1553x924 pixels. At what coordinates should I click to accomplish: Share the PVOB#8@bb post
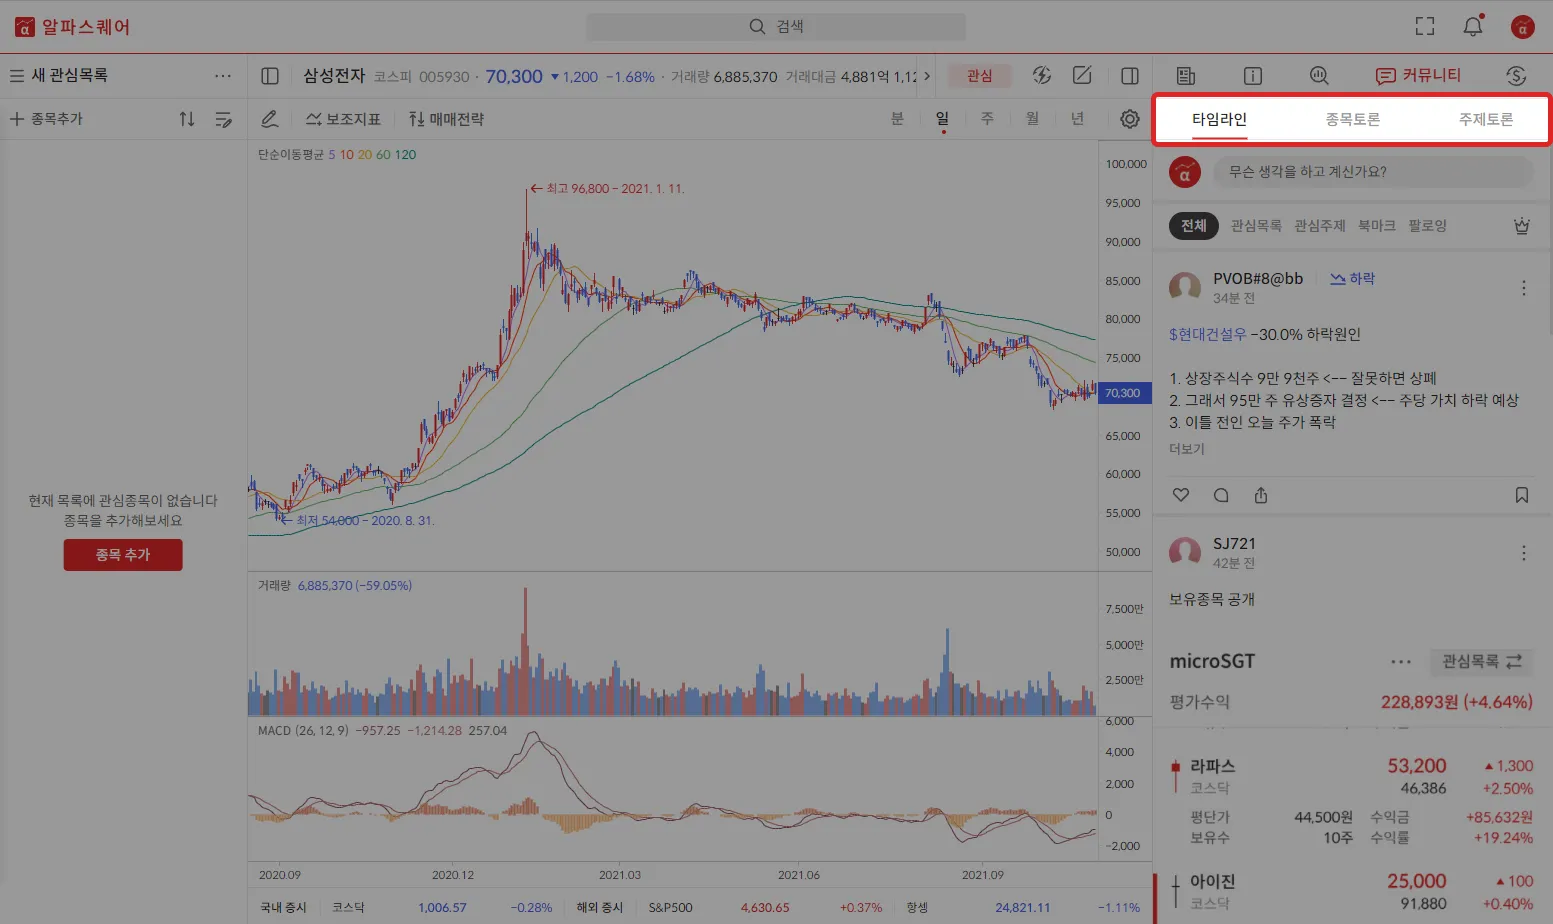(1261, 495)
